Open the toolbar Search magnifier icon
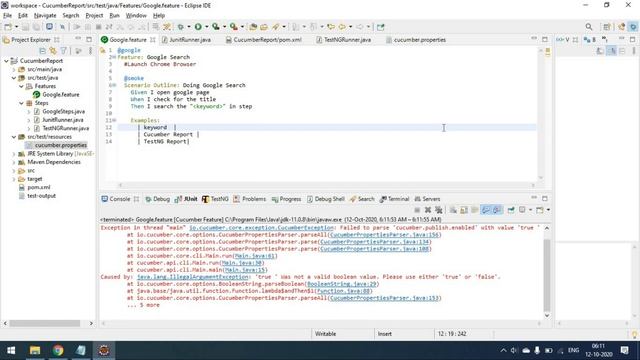The height and width of the screenshot is (360, 640). [589, 27]
